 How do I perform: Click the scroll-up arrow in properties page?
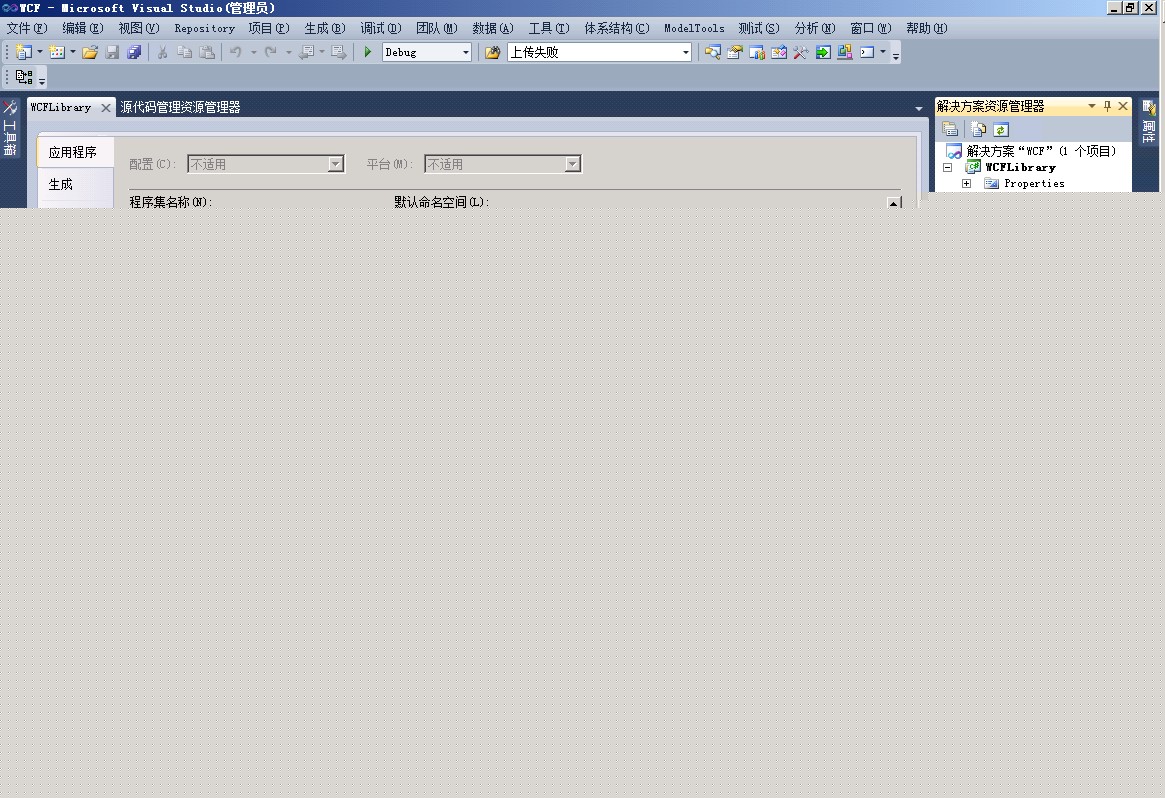coord(894,202)
